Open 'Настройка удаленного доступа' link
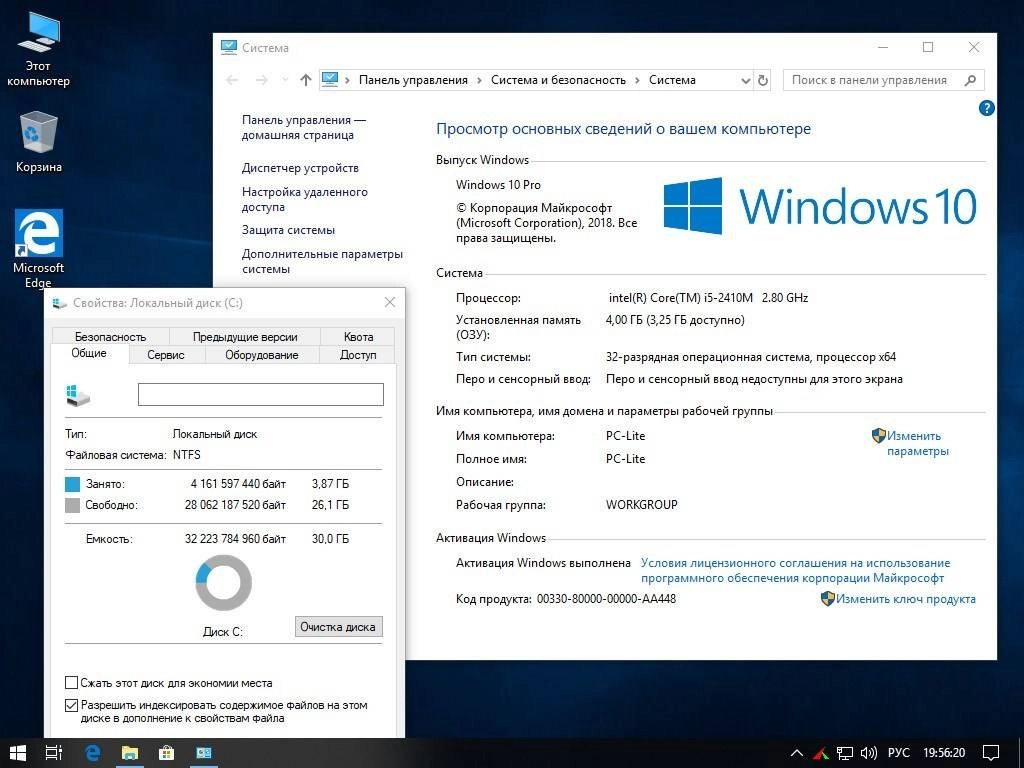 304,199
